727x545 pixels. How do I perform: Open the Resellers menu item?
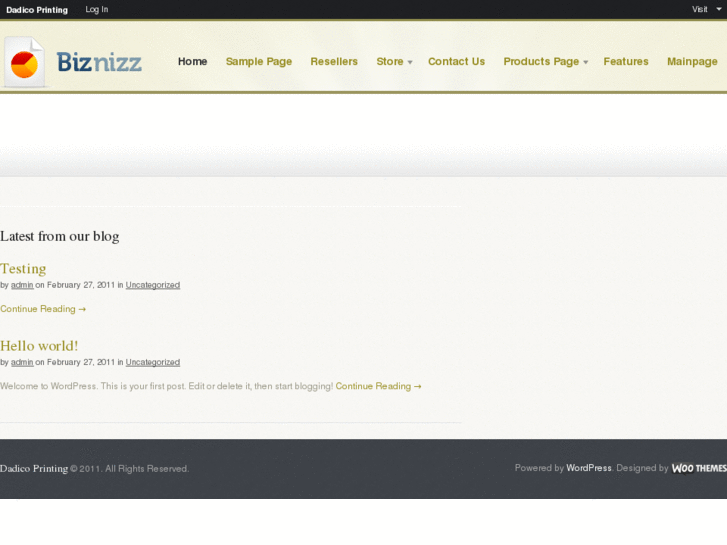[x=334, y=61]
